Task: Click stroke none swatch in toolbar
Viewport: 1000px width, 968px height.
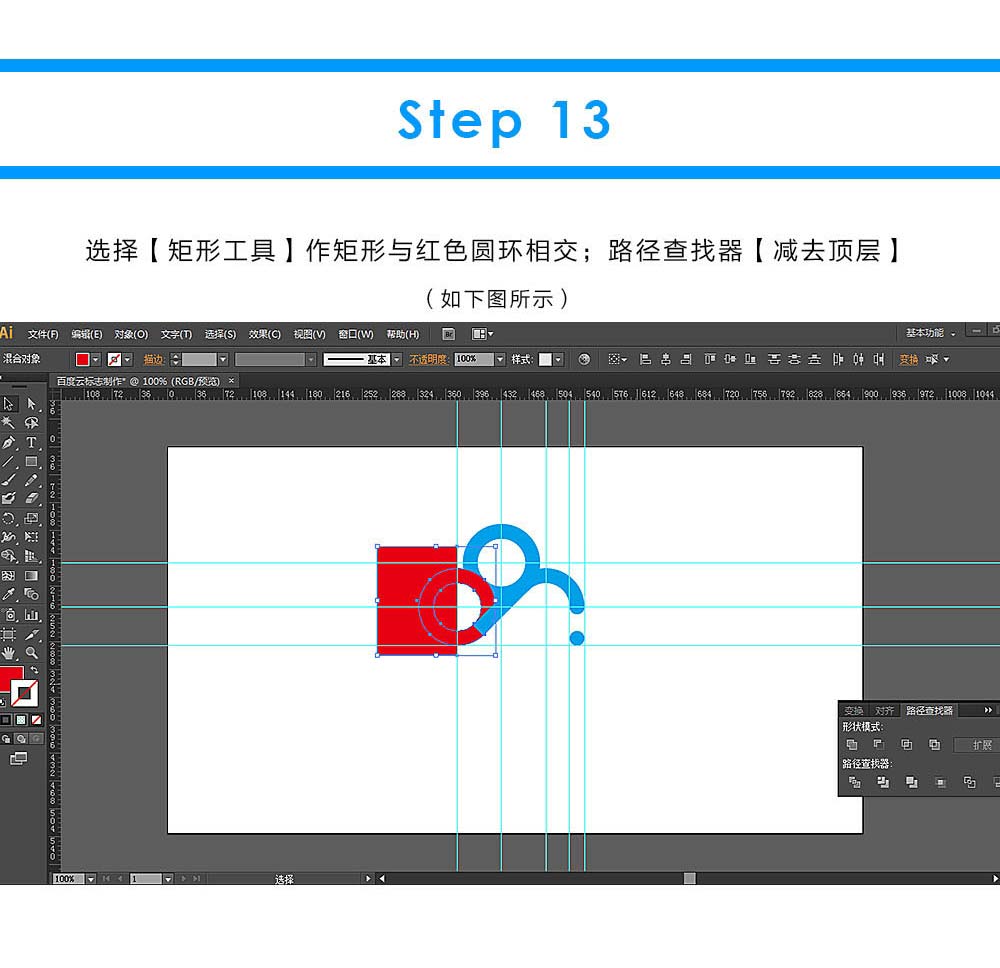Action: pyautogui.click(x=24, y=694)
